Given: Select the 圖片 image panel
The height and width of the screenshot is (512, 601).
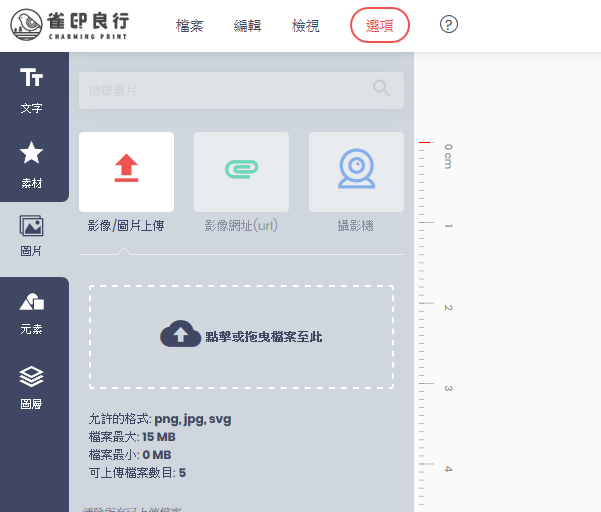Looking at the screenshot, I should (x=31, y=236).
